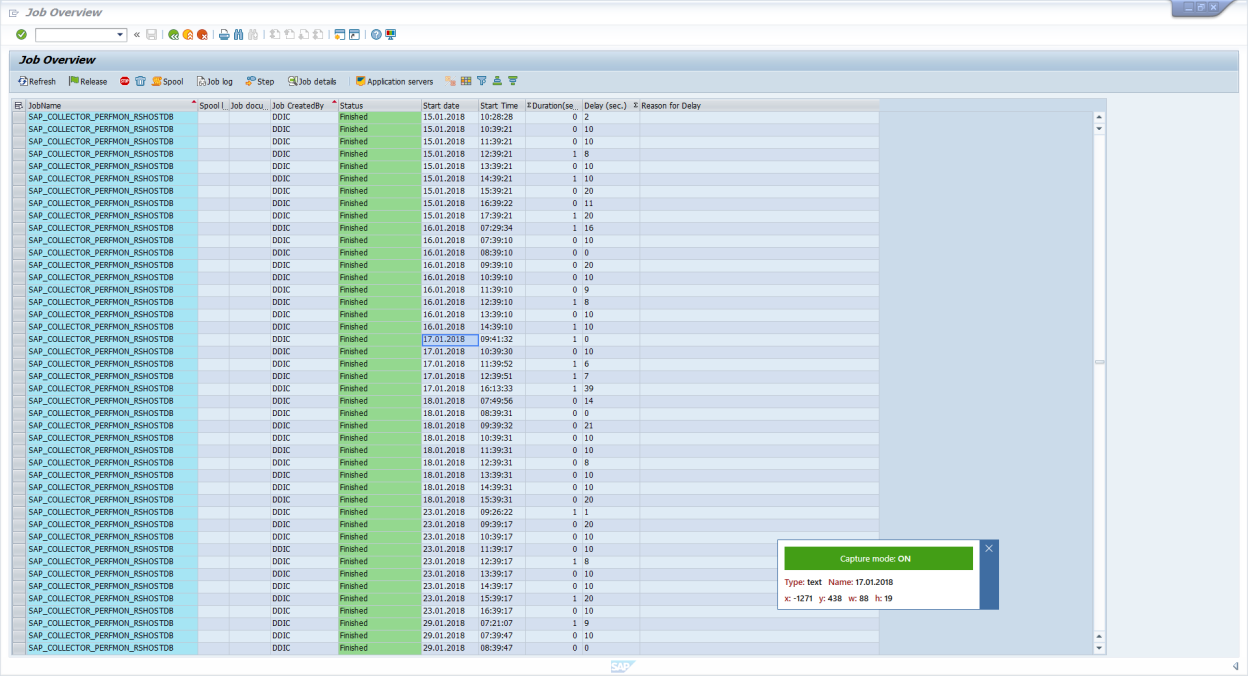
Task: Select the row starting at 10:28:28
Action: [x=18, y=117]
